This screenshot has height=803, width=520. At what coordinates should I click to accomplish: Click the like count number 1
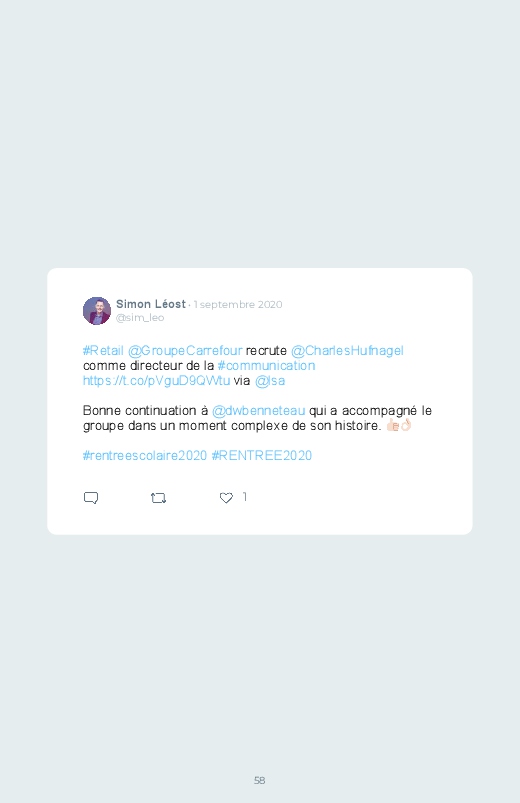click(245, 497)
